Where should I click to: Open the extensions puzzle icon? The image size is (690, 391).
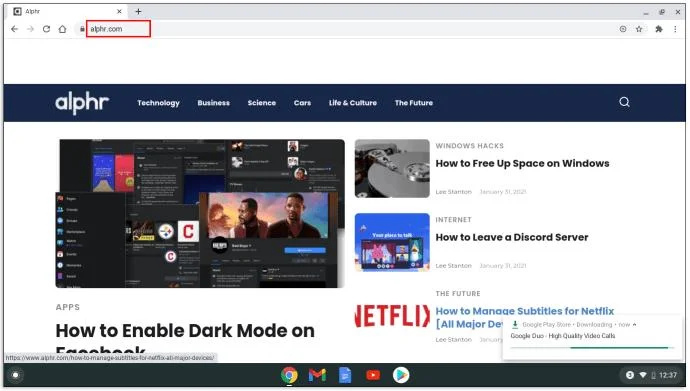[659, 29]
